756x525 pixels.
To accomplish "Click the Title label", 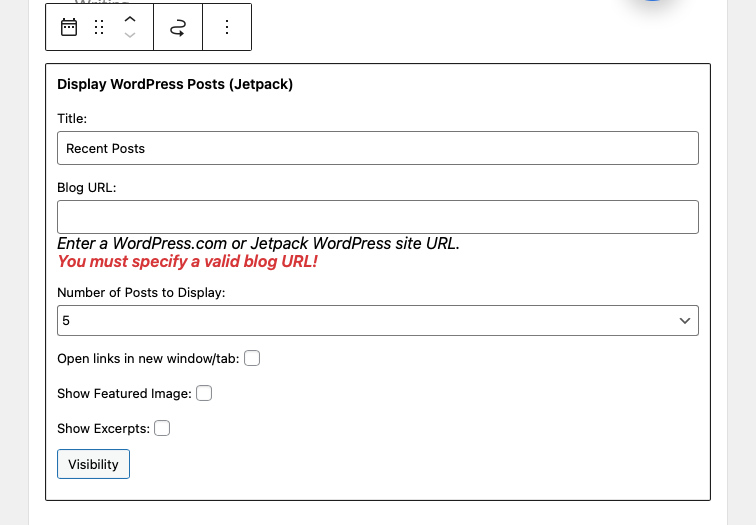I will (72, 119).
